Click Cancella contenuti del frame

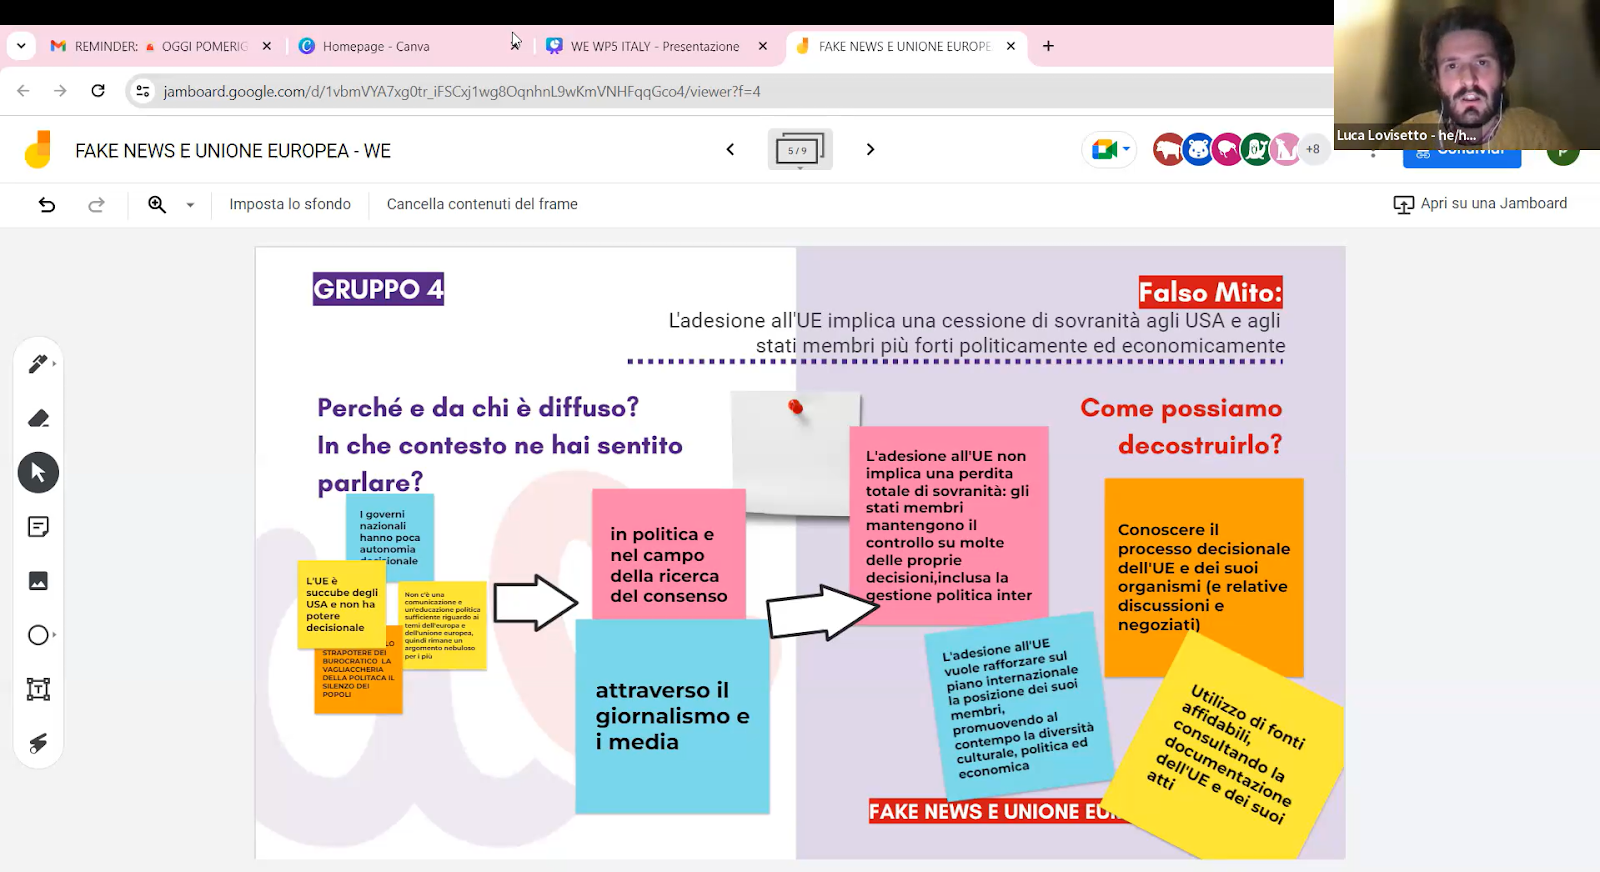point(482,204)
